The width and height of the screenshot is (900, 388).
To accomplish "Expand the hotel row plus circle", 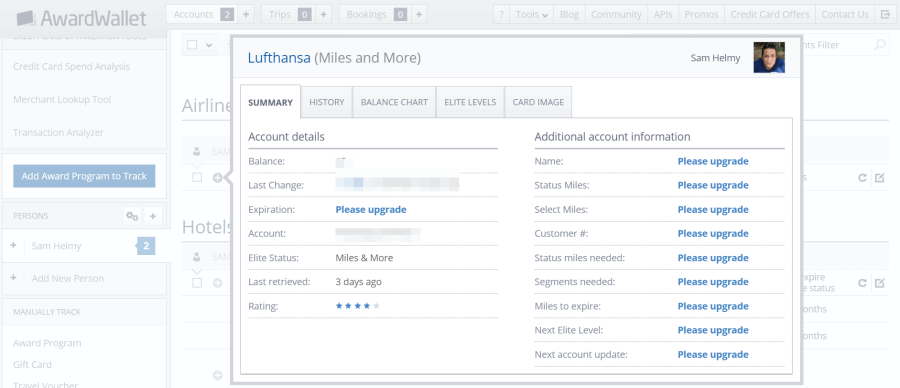I will [218, 283].
